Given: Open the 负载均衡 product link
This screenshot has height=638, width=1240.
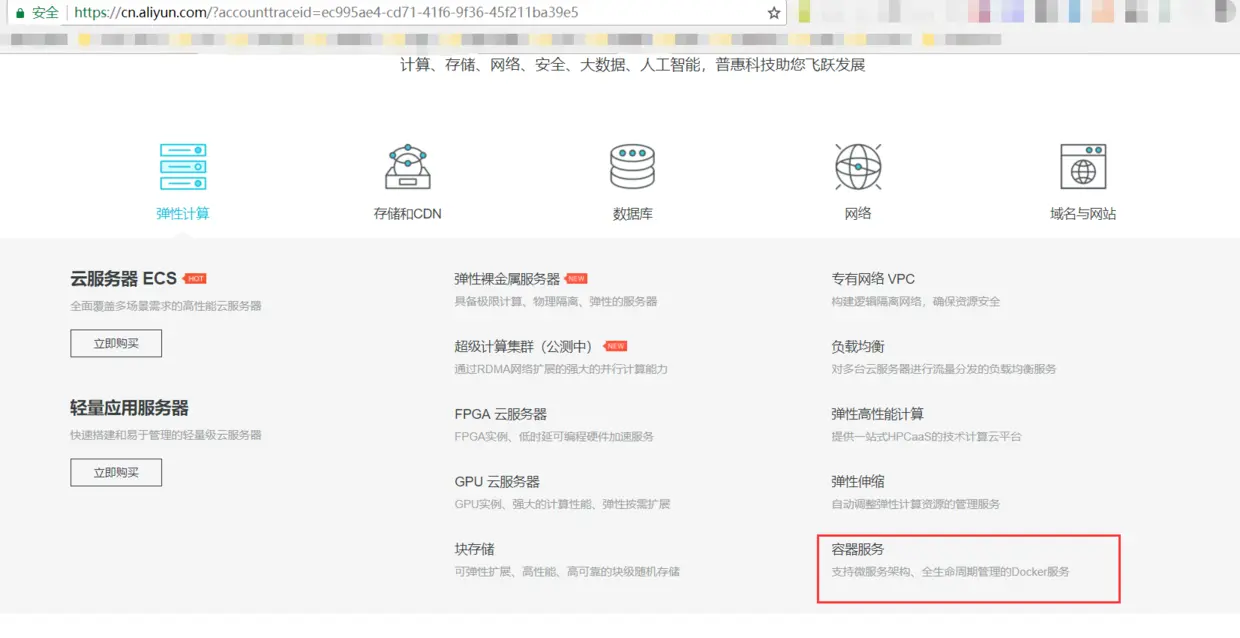Looking at the screenshot, I should point(858,347).
